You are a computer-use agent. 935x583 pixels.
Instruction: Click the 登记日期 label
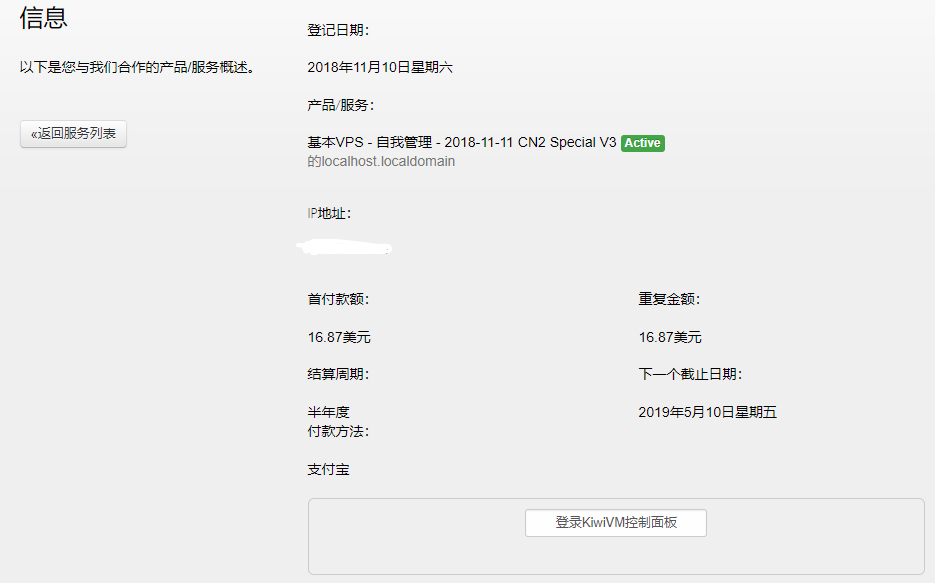(x=339, y=30)
